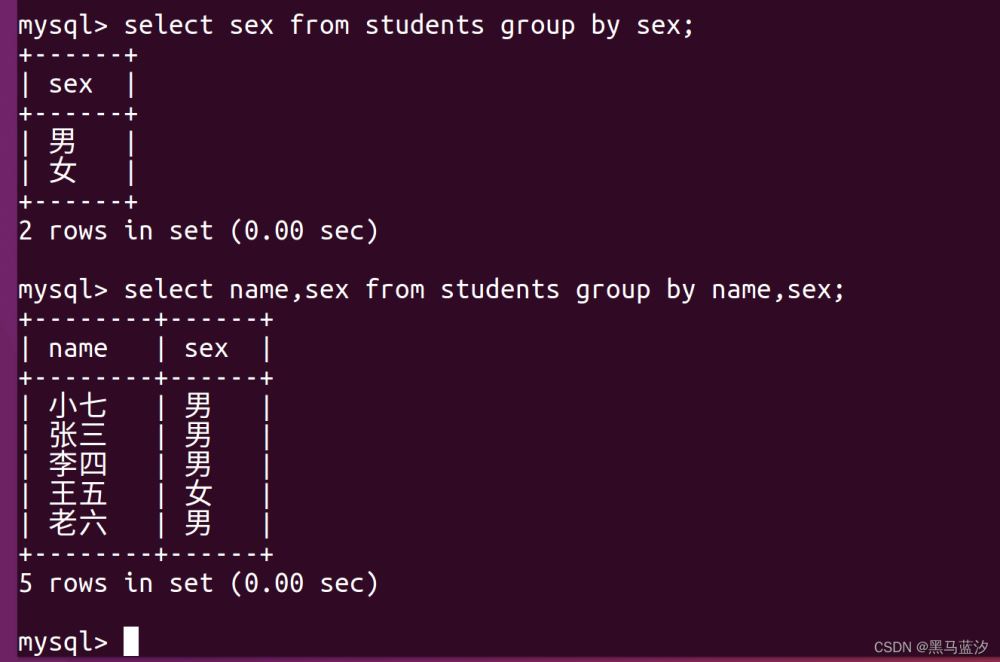Click the last empty mysql> prompt
The image size is (1000, 662).
(x=62, y=641)
